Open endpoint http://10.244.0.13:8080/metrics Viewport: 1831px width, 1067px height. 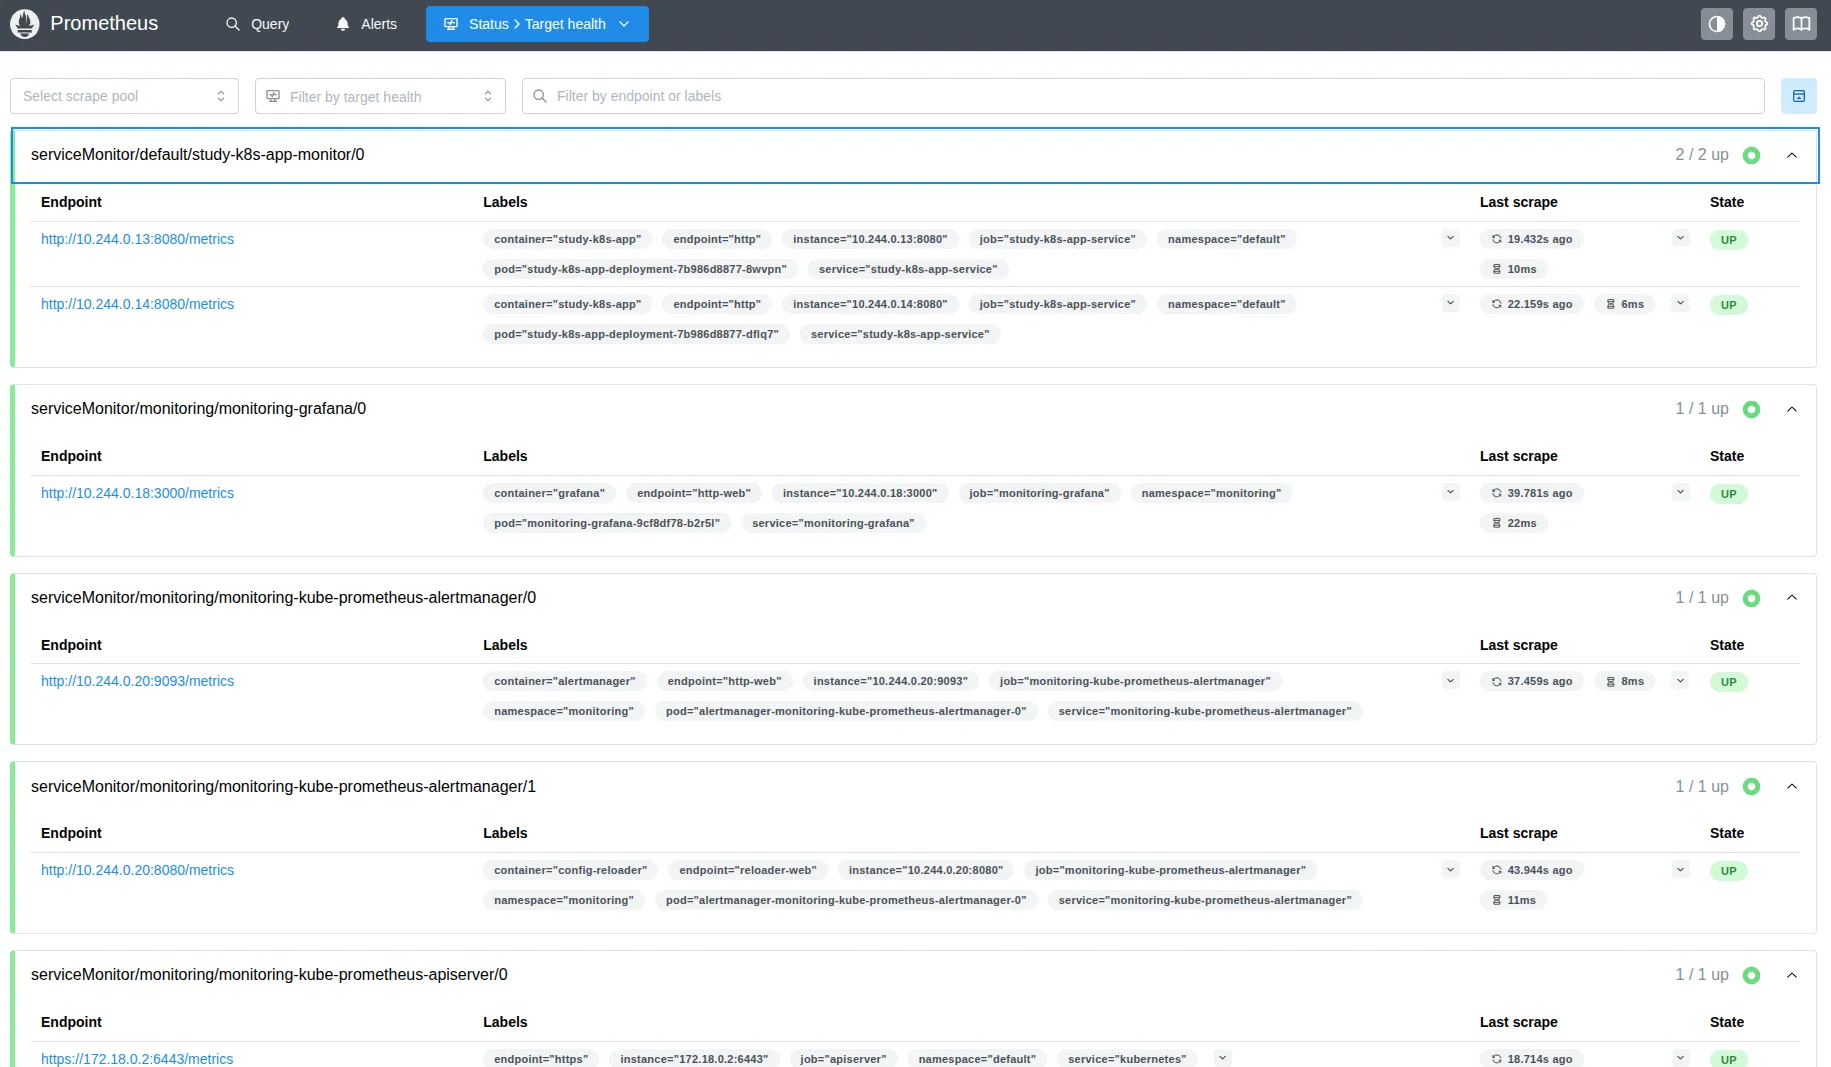point(137,239)
